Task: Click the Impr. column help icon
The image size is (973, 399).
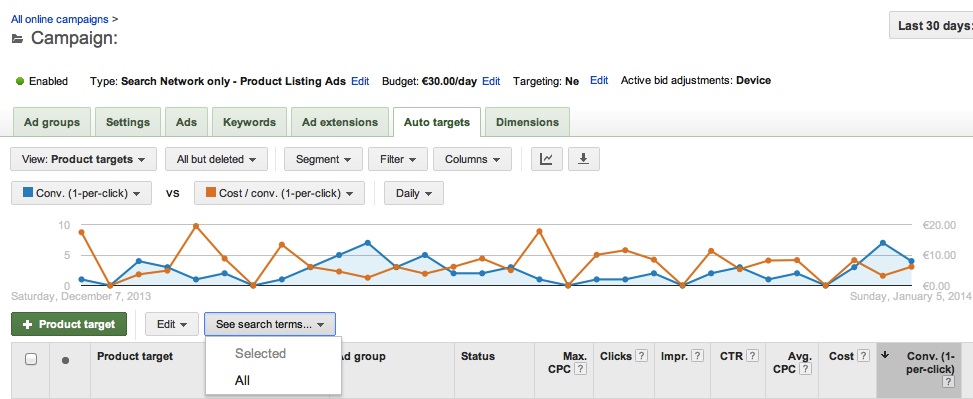Action: (697, 356)
